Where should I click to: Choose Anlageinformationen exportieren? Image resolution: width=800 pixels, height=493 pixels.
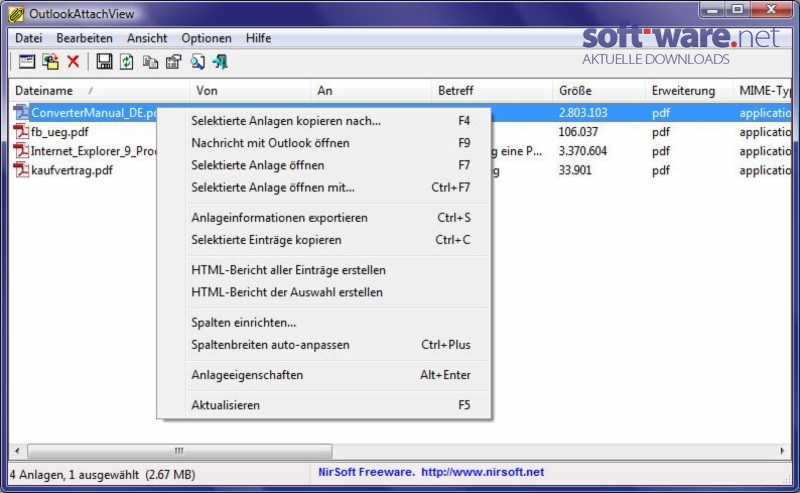324,217
